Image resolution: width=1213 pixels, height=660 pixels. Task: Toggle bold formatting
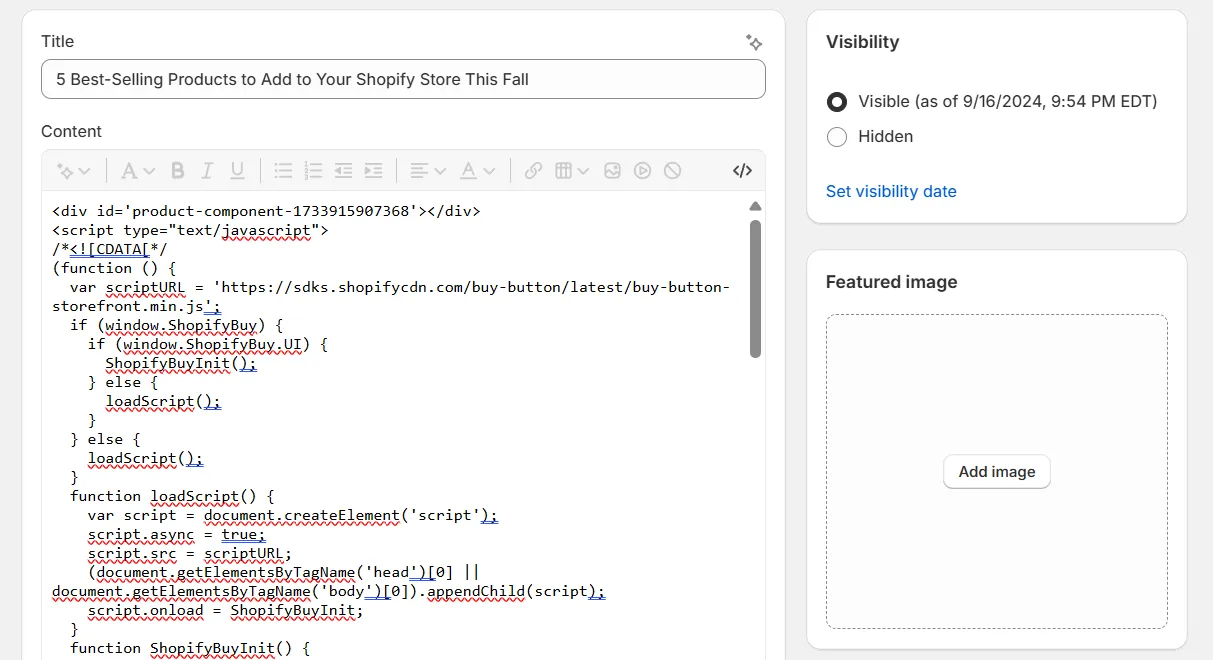[178, 171]
